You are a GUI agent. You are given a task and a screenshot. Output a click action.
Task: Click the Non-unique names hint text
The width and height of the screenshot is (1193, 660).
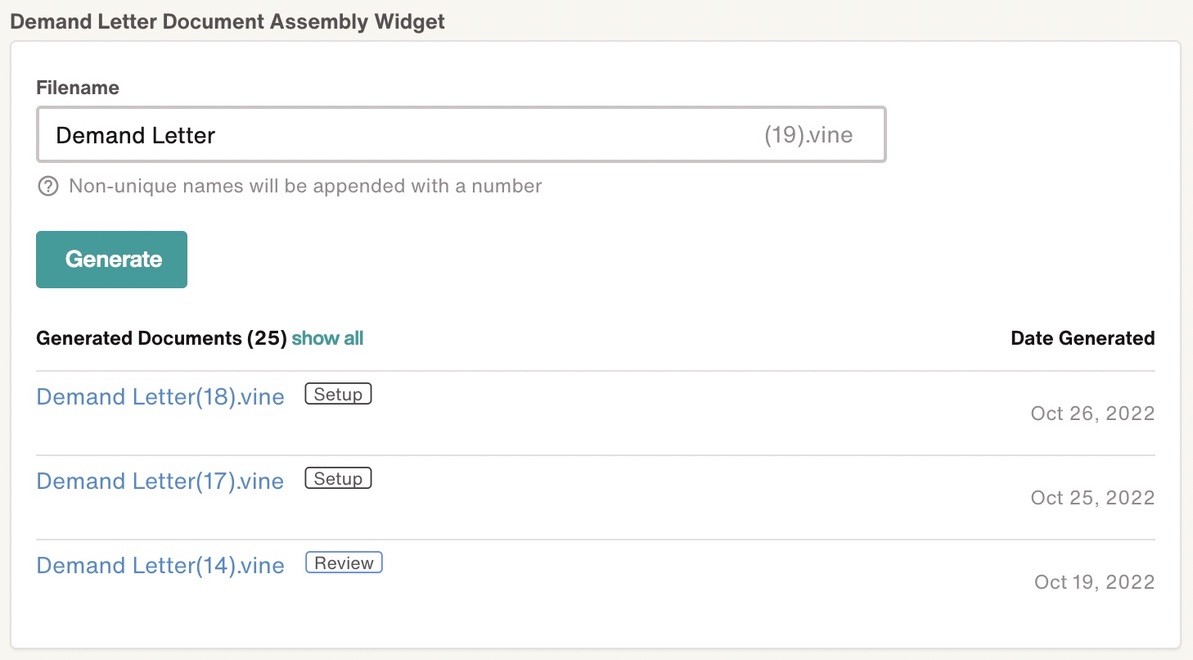tap(305, 186)
